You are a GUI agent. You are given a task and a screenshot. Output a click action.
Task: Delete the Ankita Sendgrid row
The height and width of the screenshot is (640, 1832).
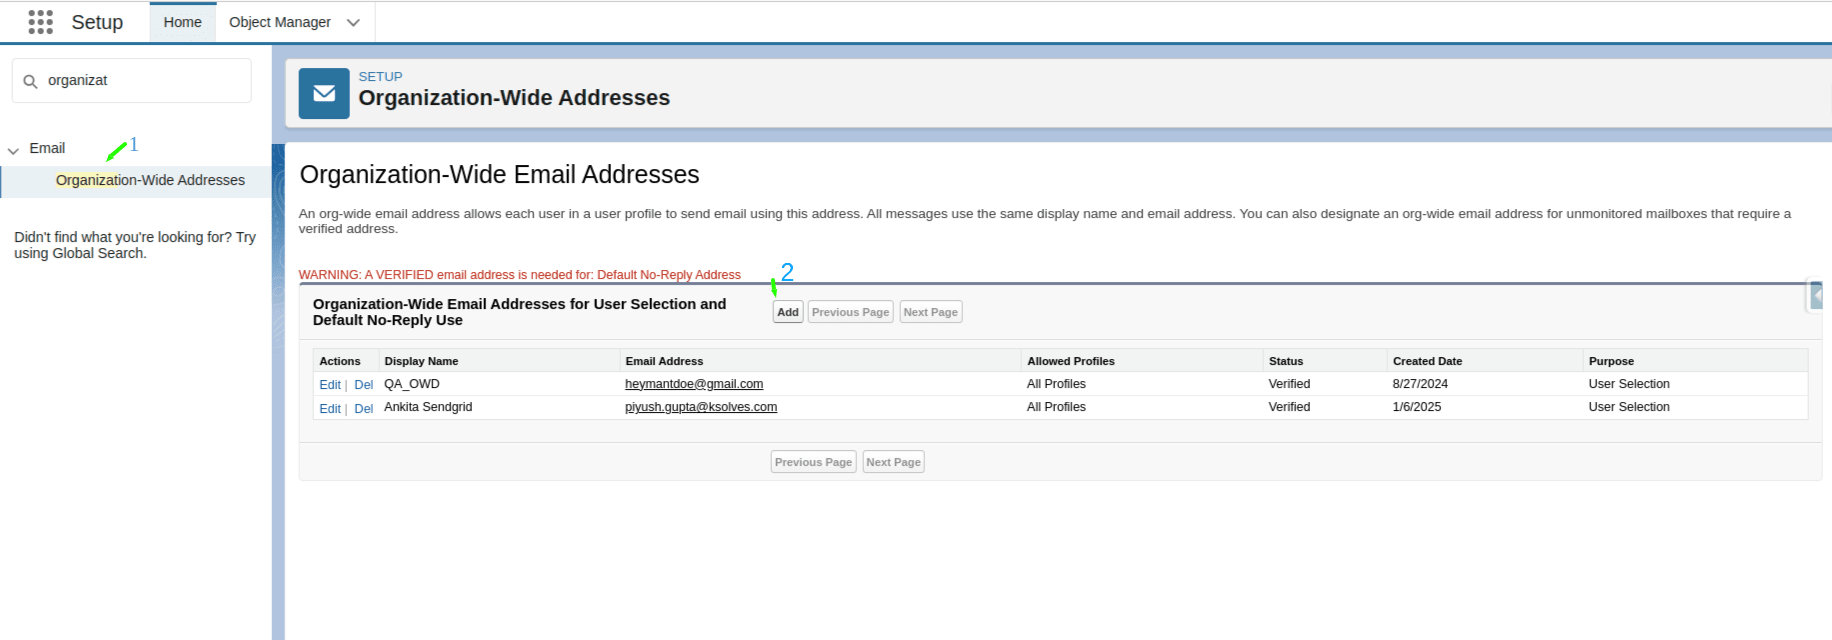click(364, 409)
